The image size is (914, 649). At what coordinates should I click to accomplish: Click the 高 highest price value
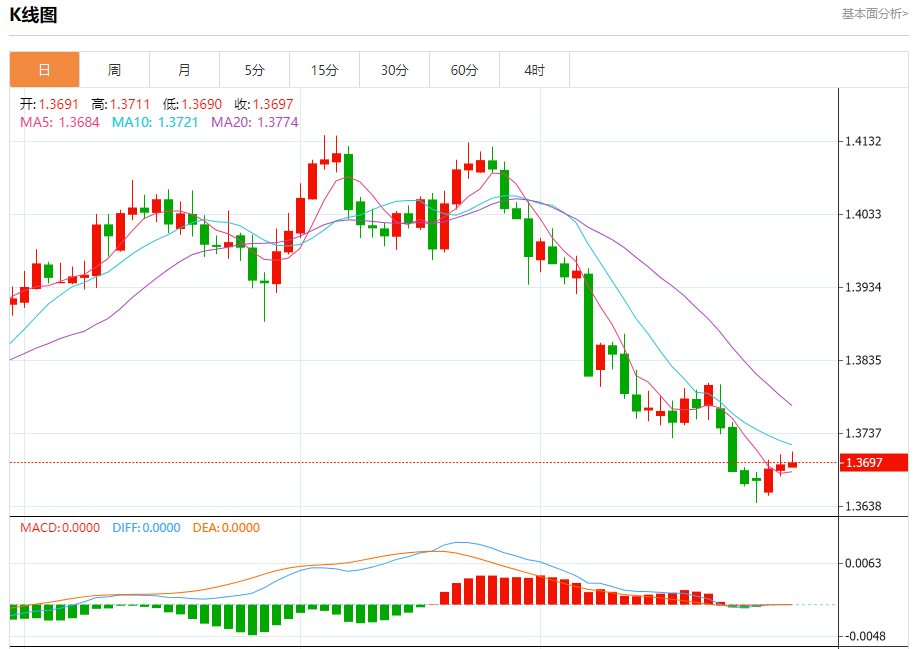(130, 104)
